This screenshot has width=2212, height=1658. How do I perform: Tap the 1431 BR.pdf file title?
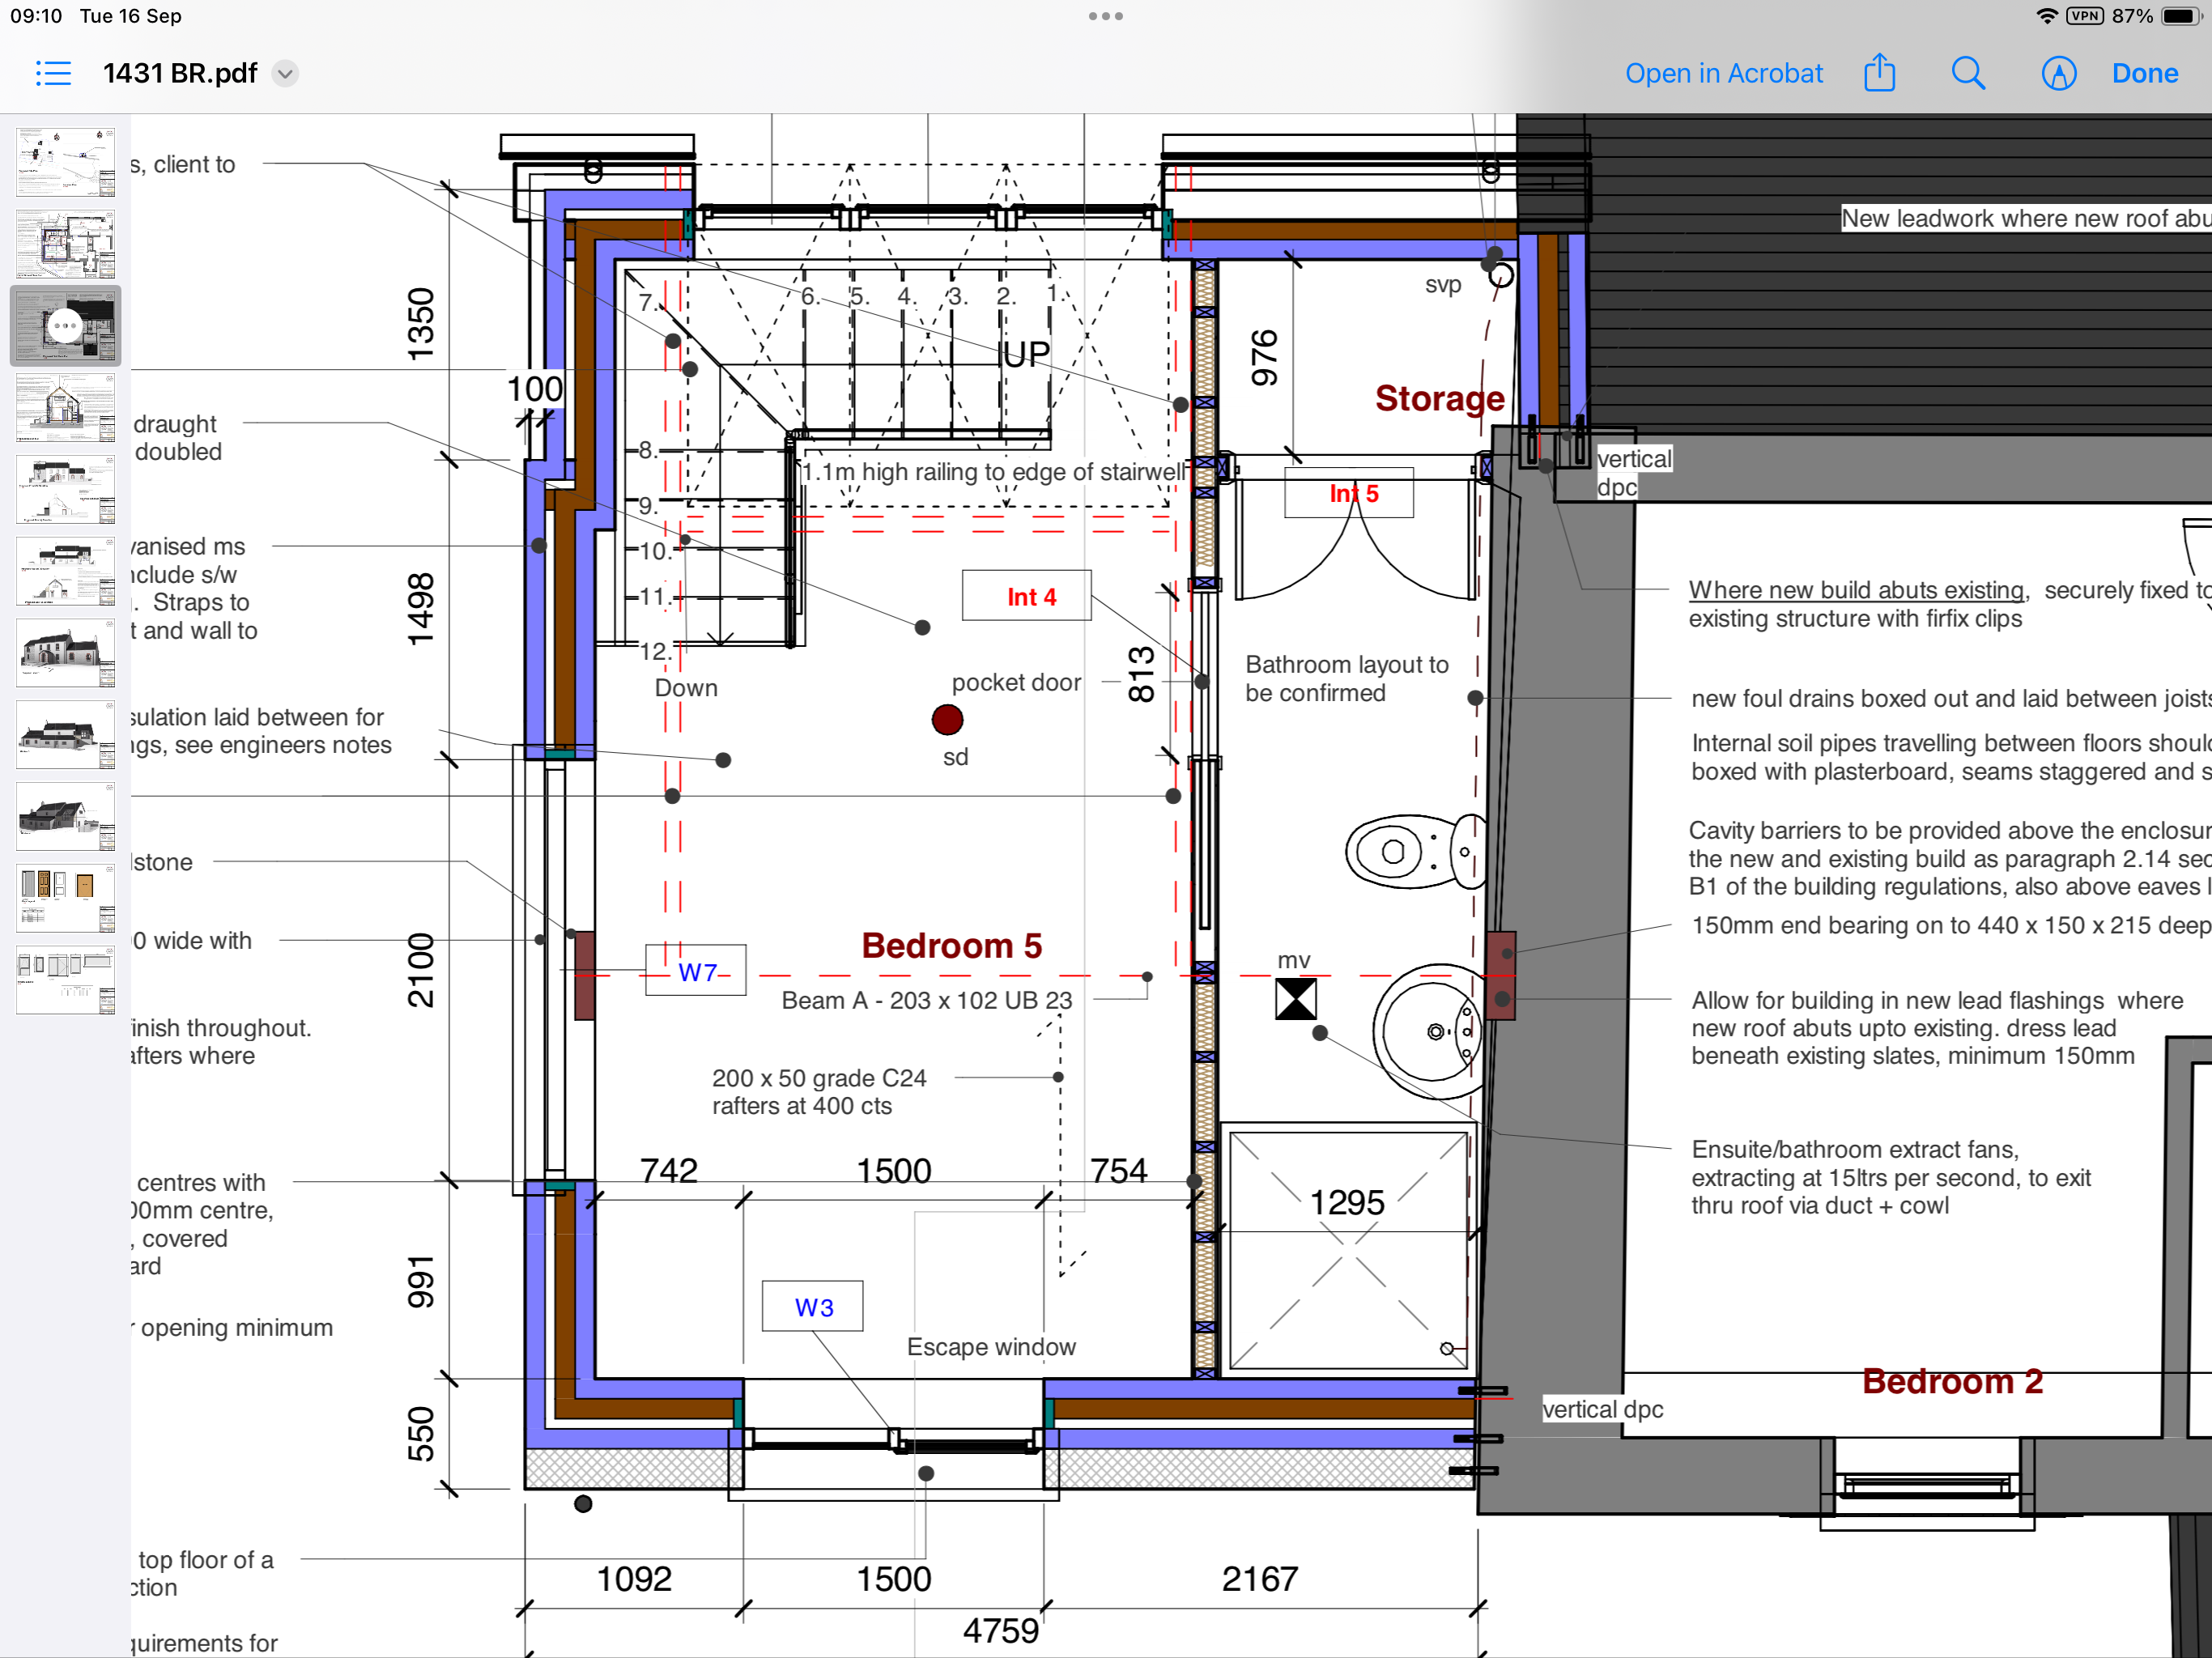coord(180,74)
